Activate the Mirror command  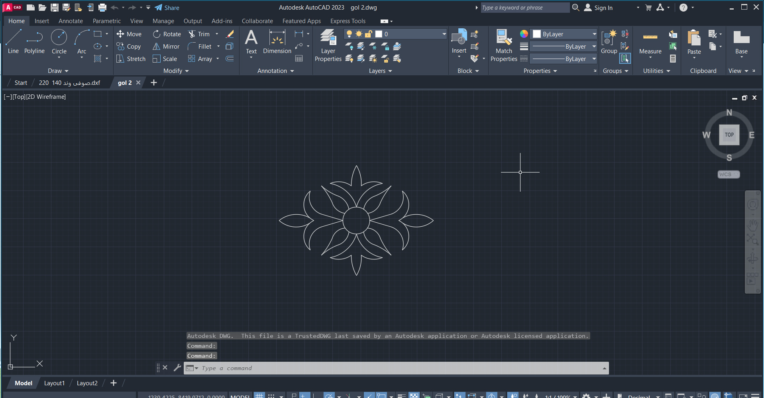[166, 46]
